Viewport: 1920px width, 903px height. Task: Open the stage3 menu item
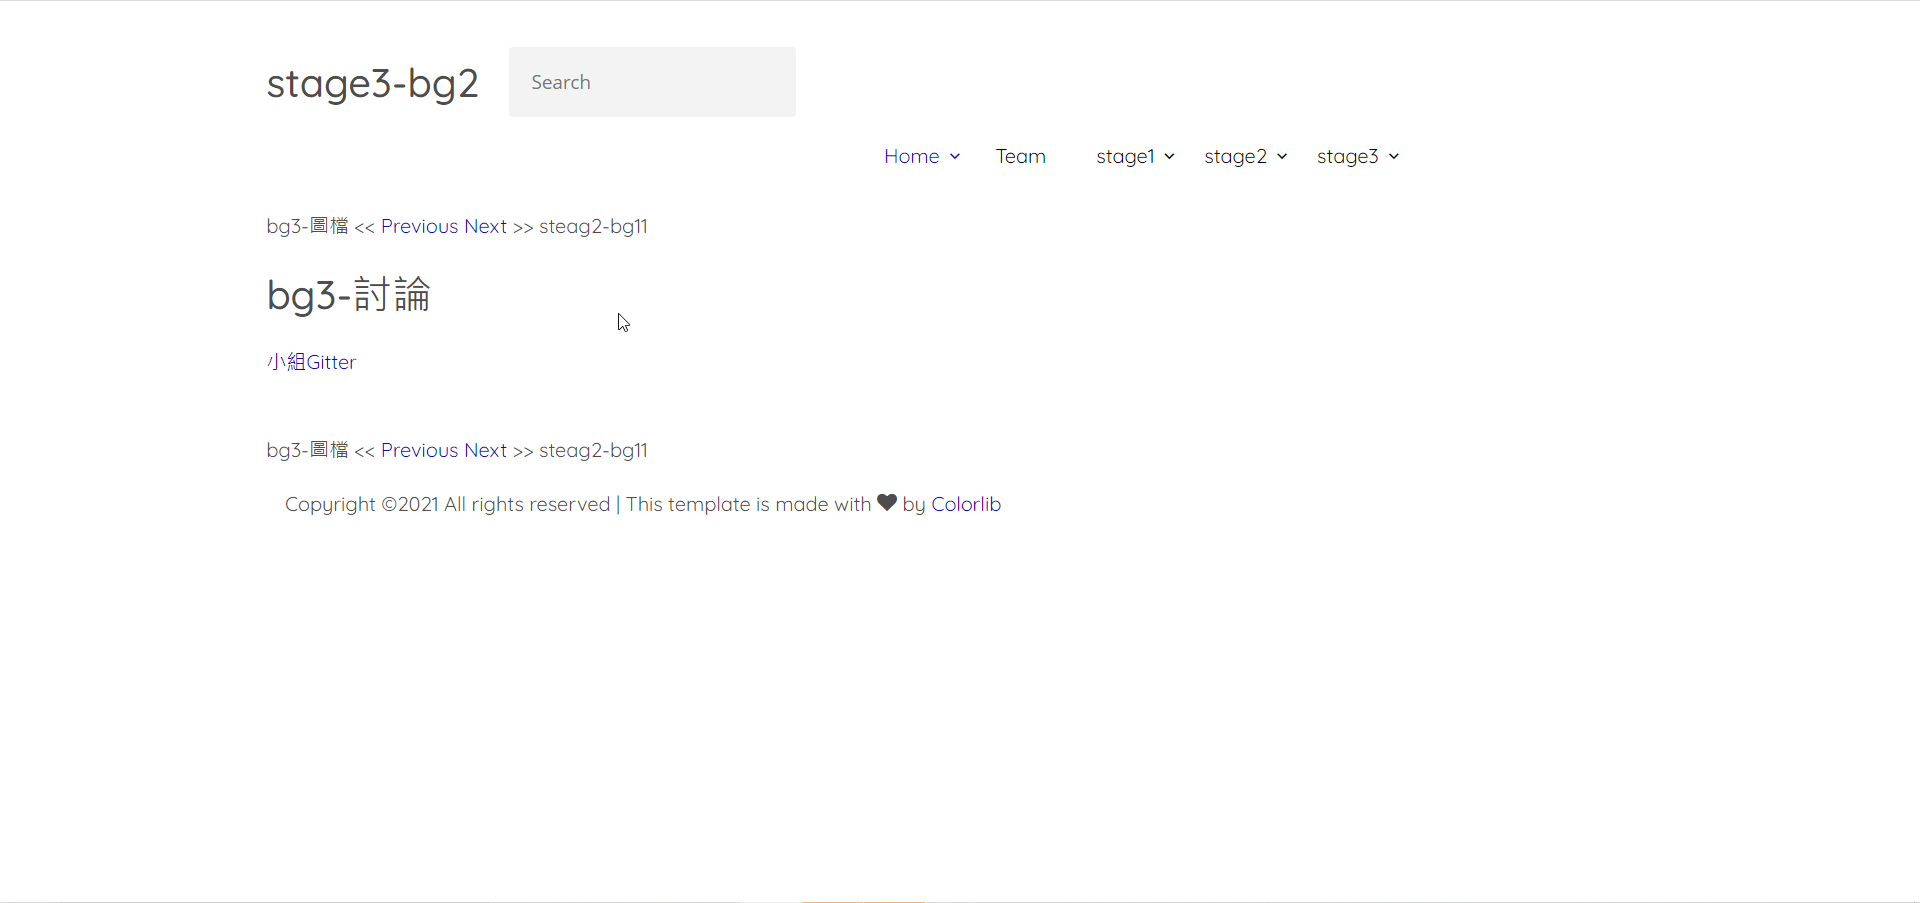pos(1347,157)
